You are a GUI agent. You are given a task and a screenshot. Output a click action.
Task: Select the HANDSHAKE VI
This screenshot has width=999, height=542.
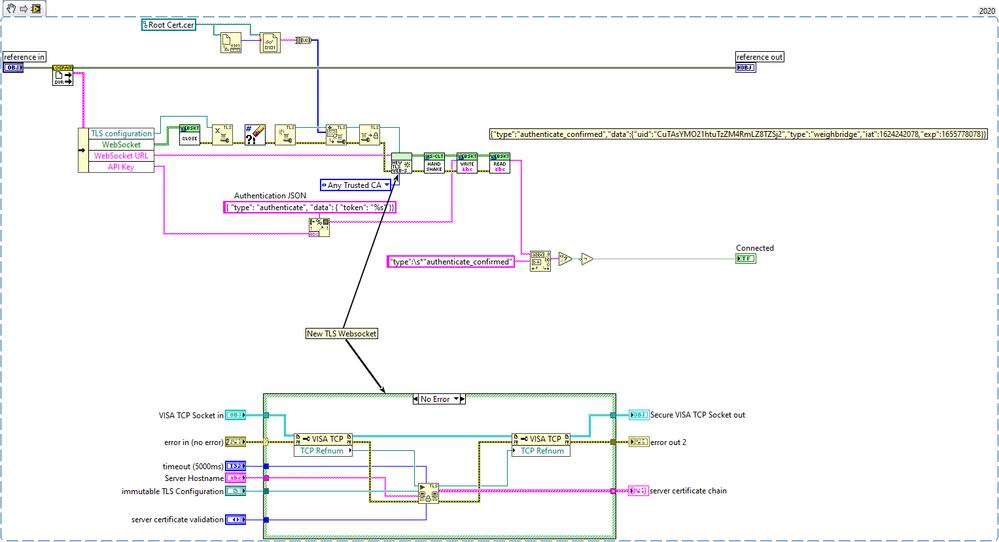435,163
